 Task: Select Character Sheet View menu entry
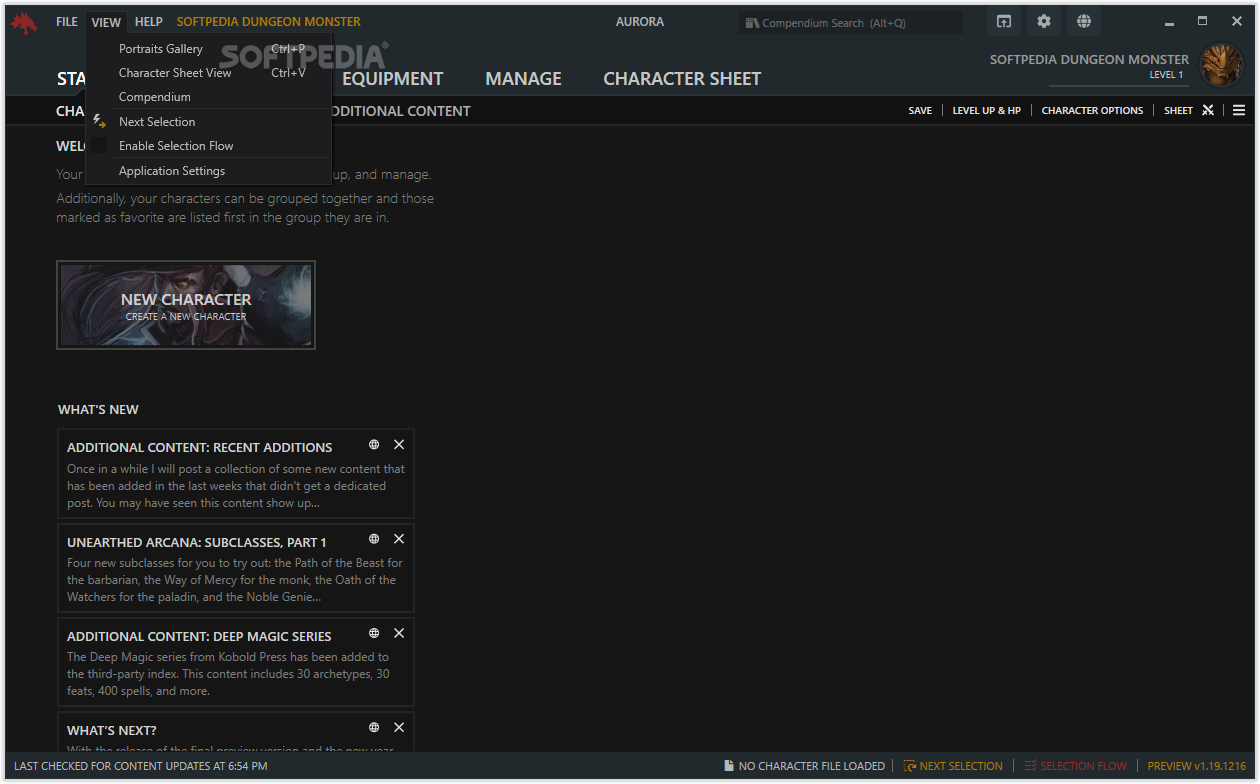click(209, 73)
